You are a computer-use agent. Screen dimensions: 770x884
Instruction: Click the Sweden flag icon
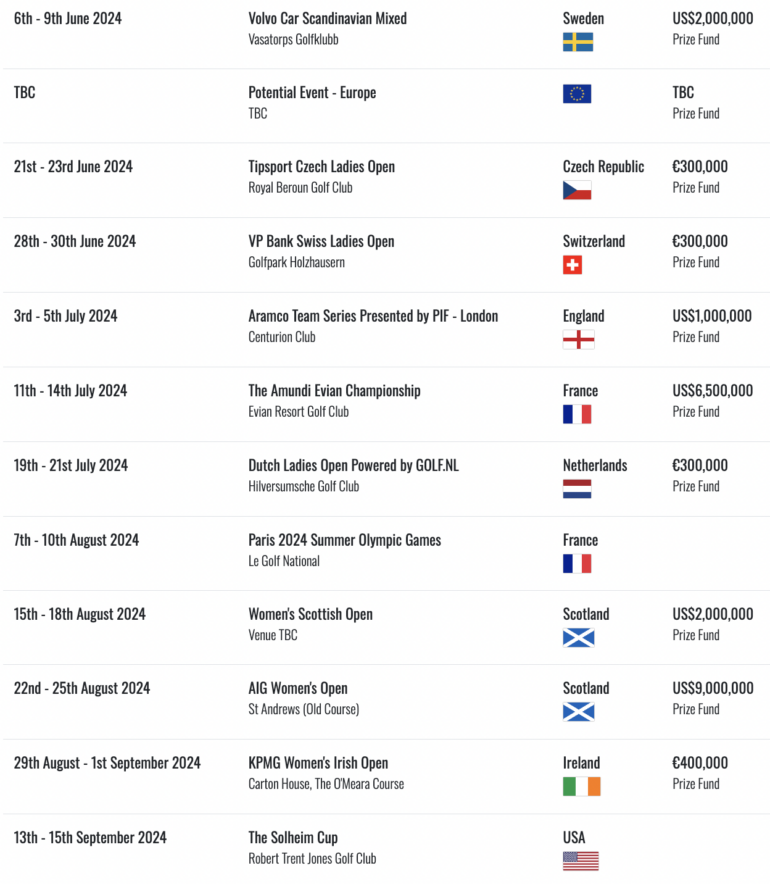578,42
